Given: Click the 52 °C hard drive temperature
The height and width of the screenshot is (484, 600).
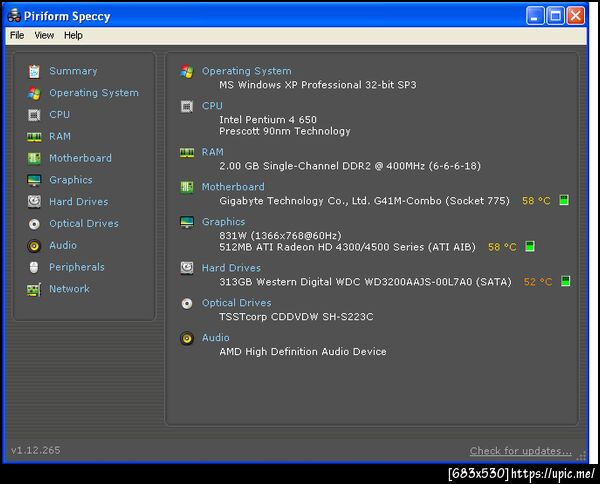Looking at the screenshot, I should 538,282.
